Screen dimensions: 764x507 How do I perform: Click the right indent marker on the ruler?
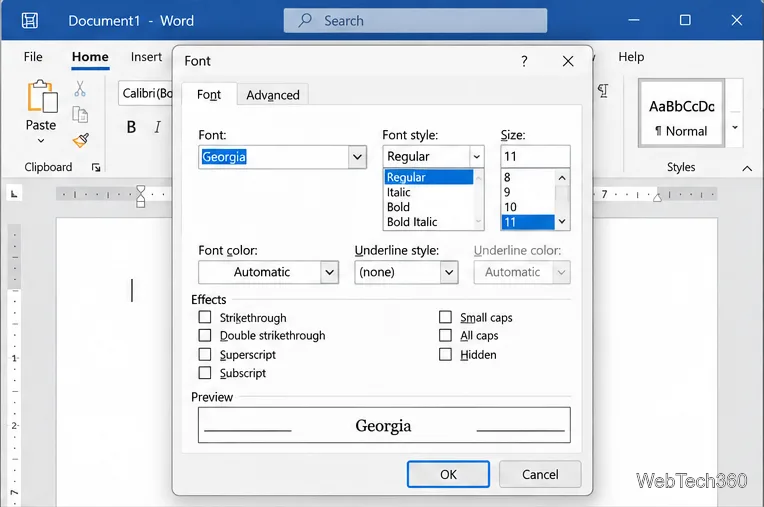tap(657, 197)
